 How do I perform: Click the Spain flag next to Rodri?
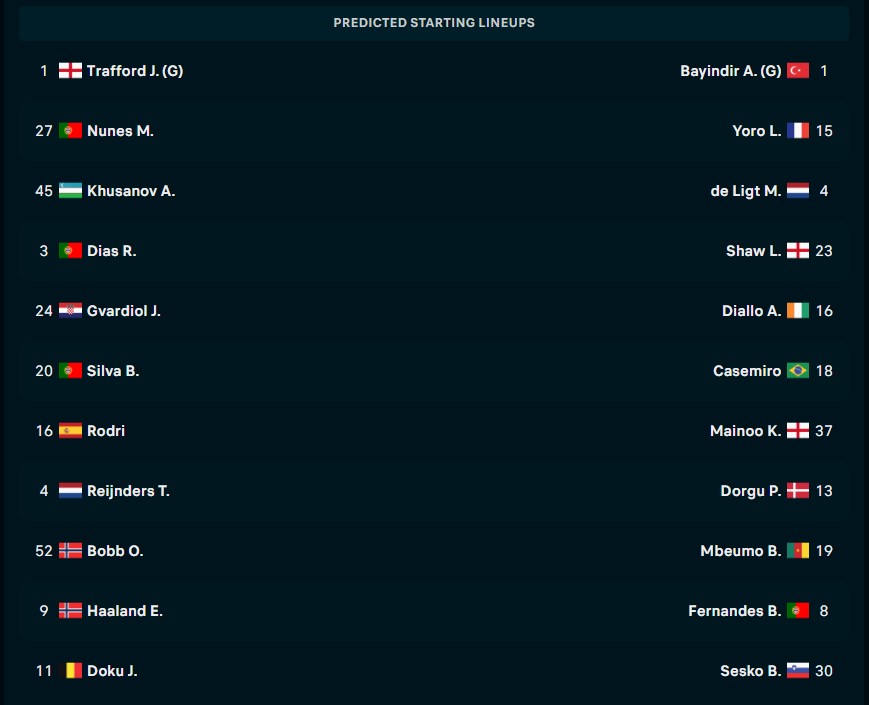click(x=70, y=431)
